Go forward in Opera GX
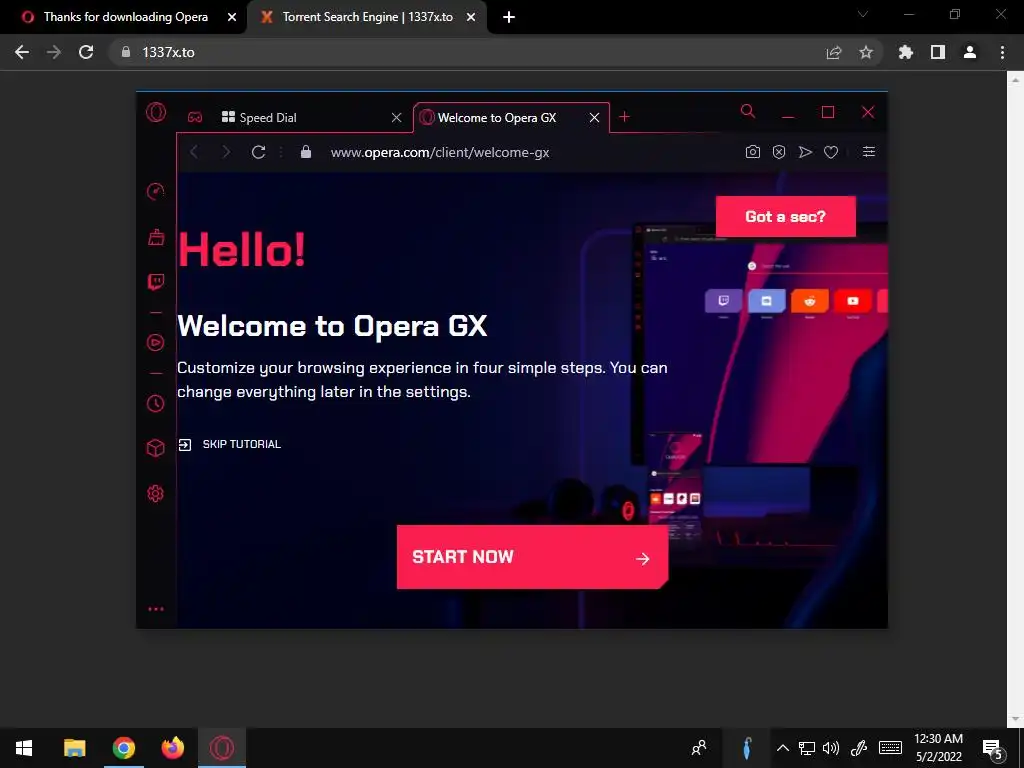The width and height of the screenshot is (1024, 768). point(226,152)
